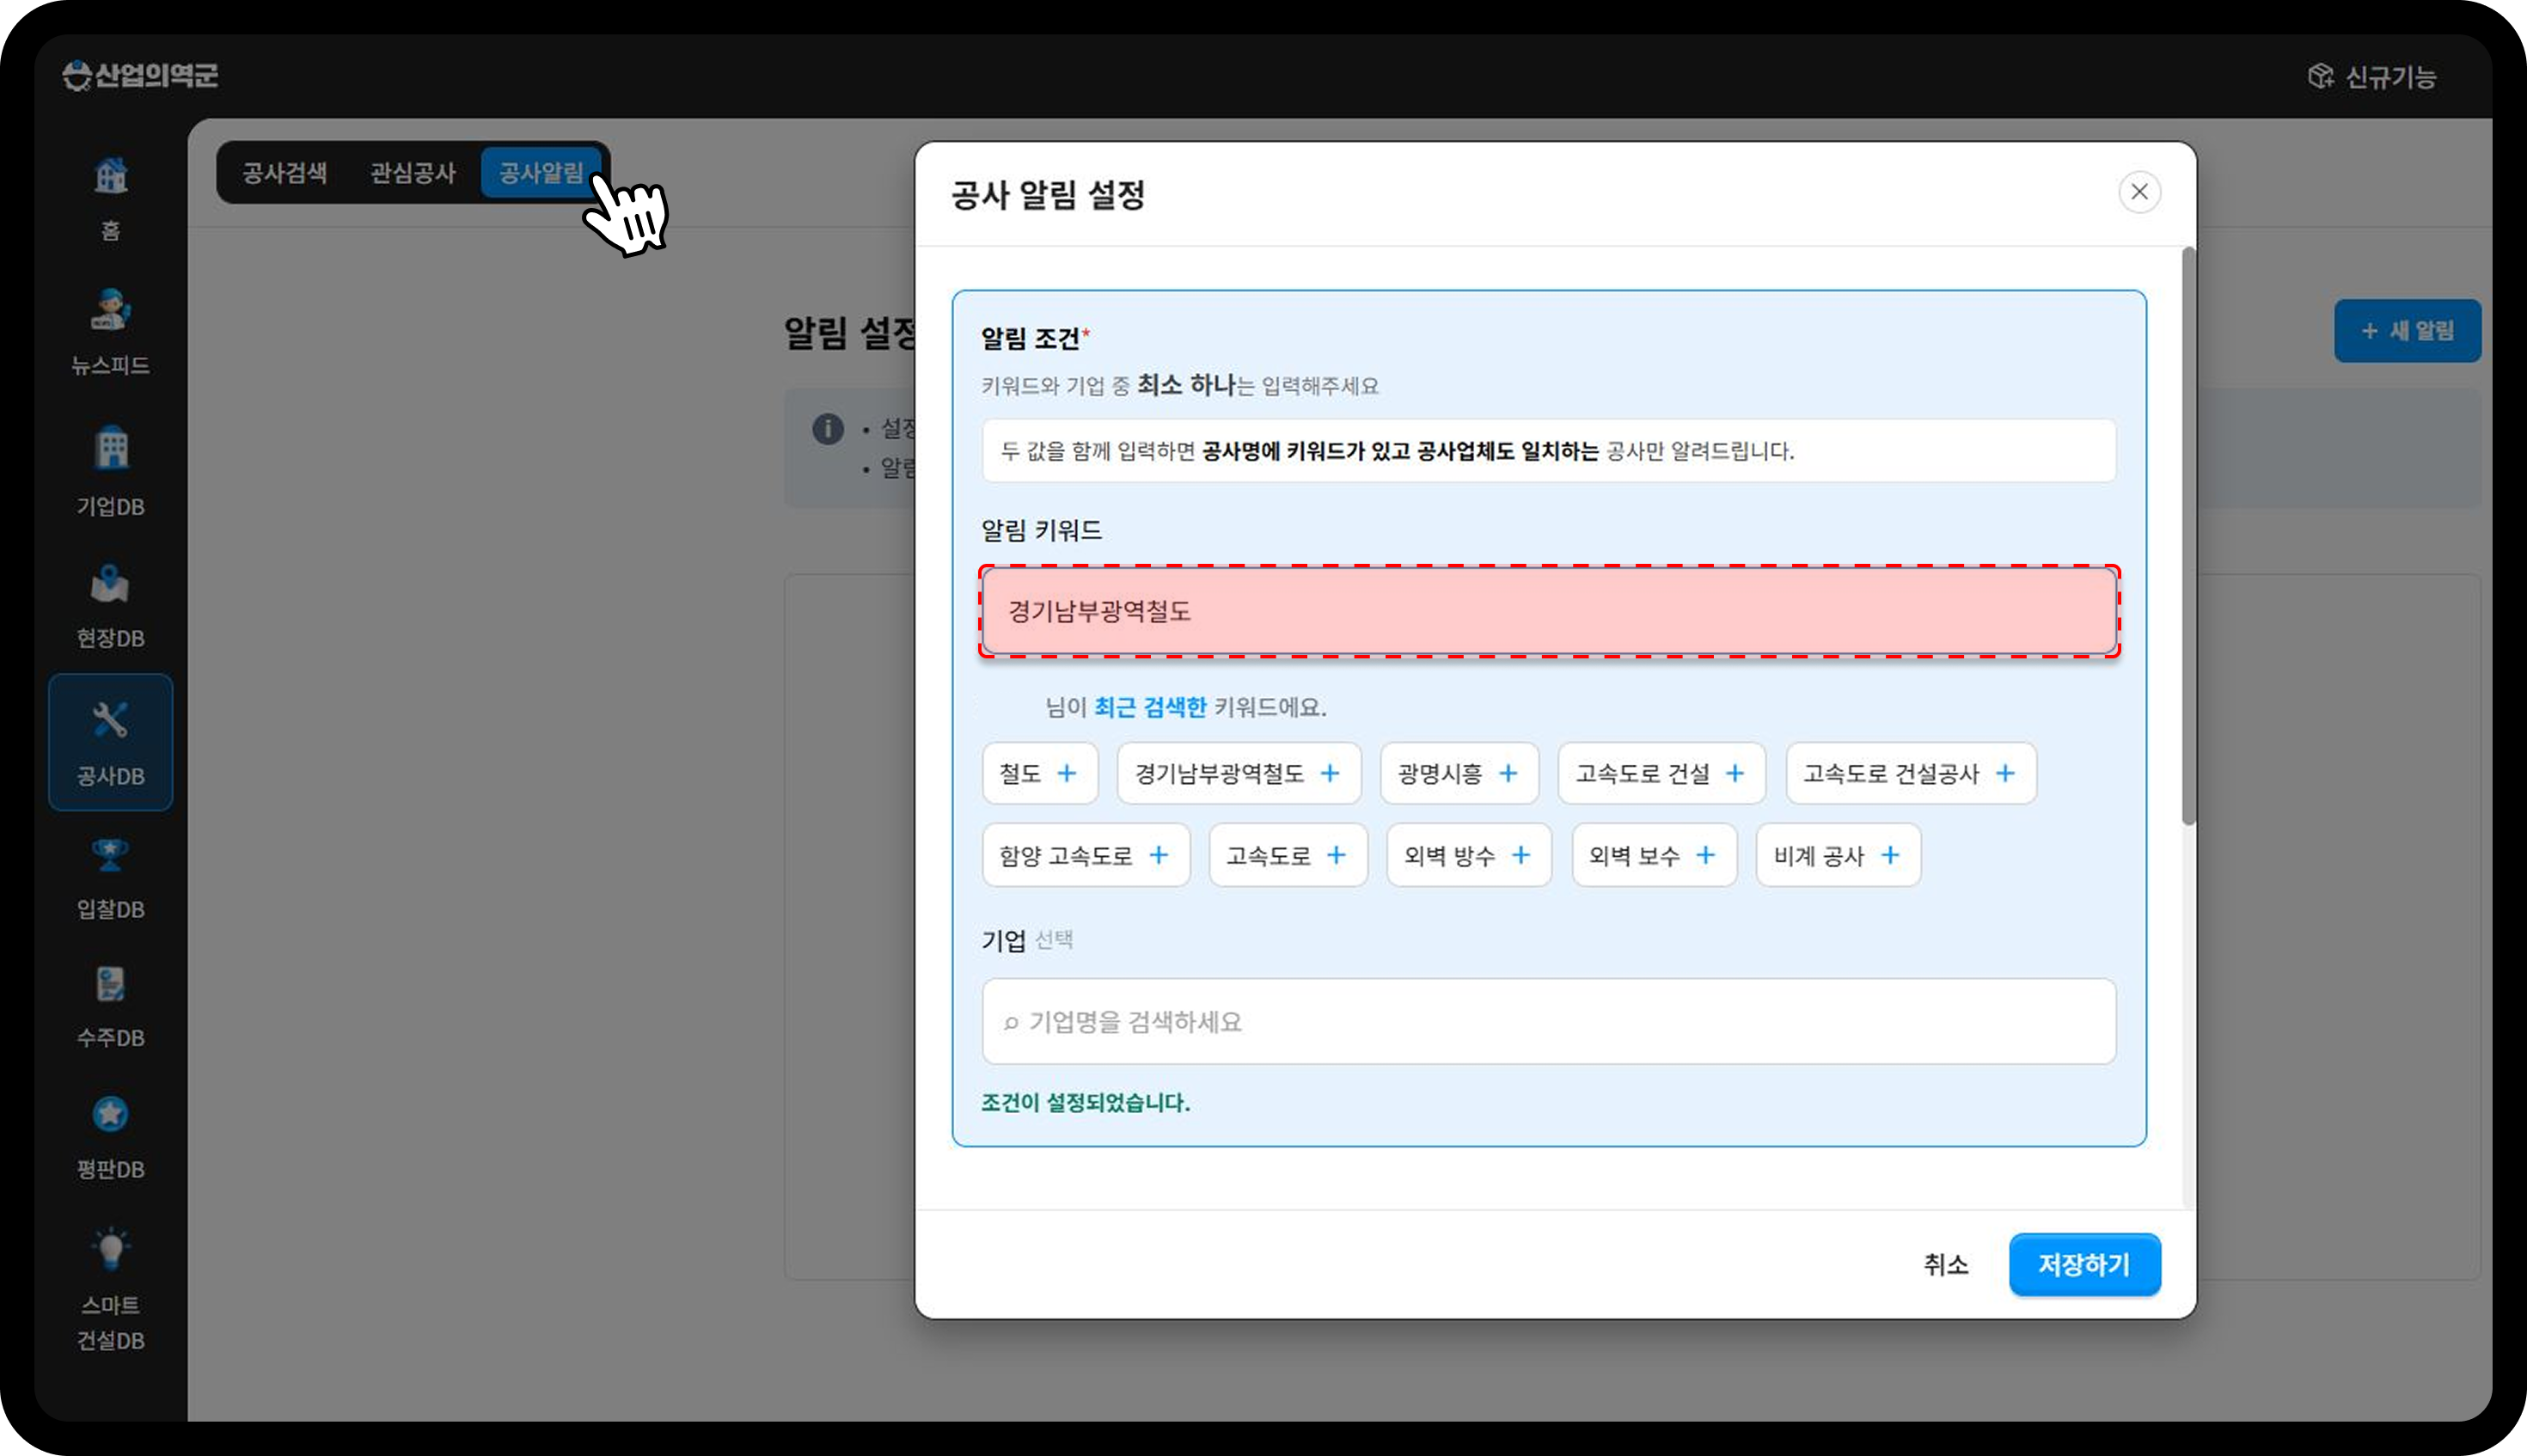
Task: Click the + 새 알림 button
Action: (x=2407, y=330)
